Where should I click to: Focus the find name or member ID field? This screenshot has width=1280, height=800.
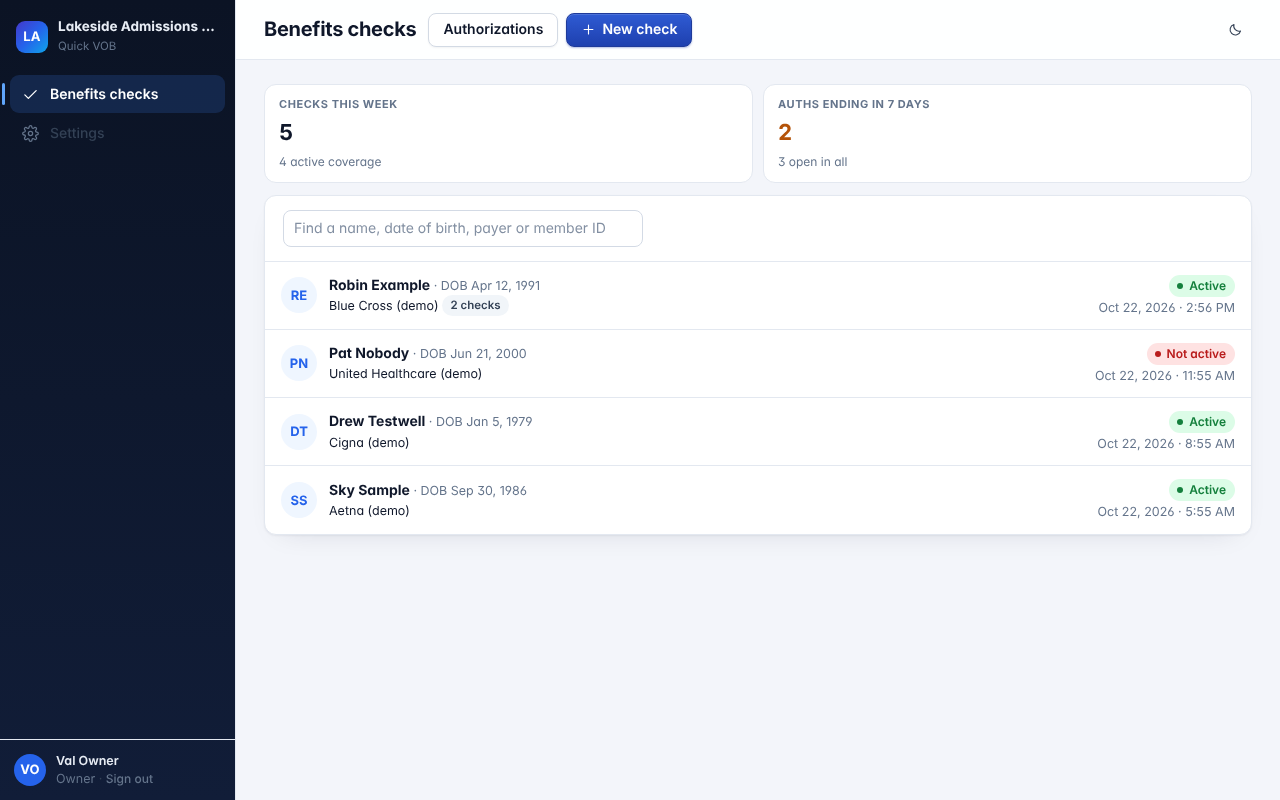click(463, 228)
